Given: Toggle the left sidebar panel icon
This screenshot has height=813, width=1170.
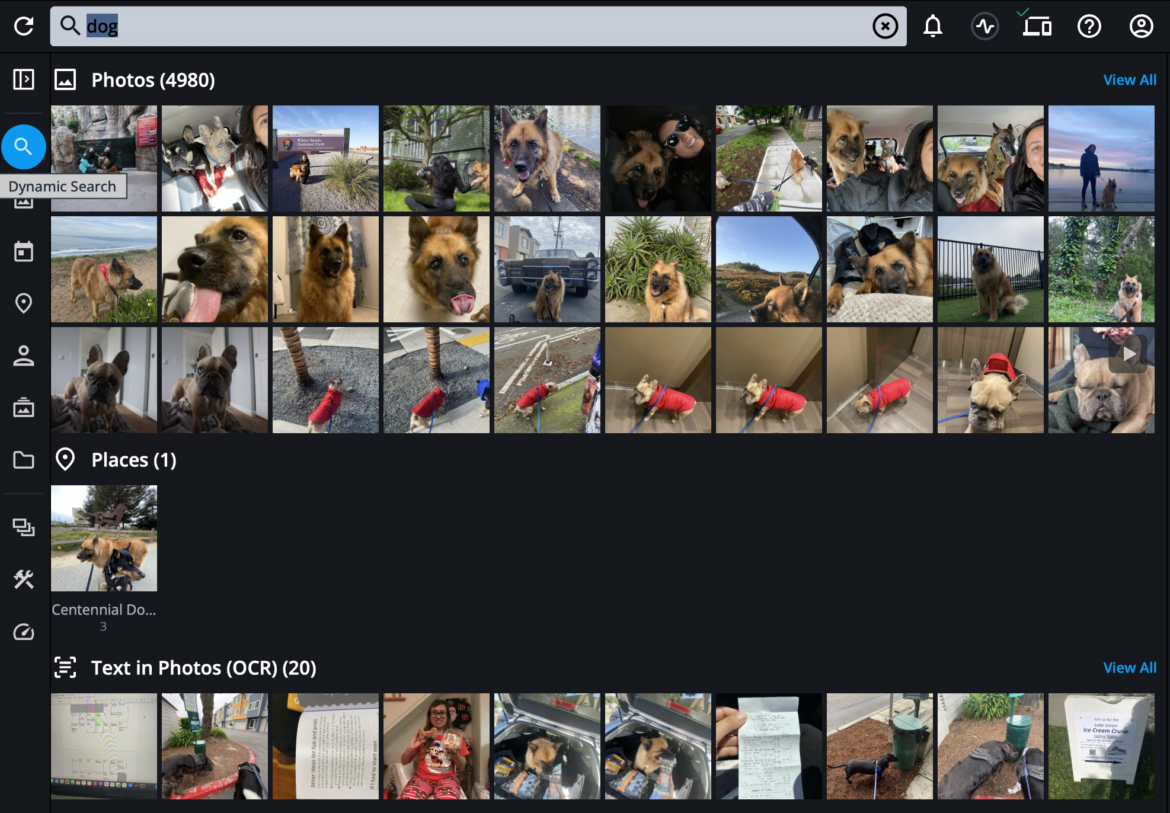Looking at the screenshot, I should (x=24, y=80).
